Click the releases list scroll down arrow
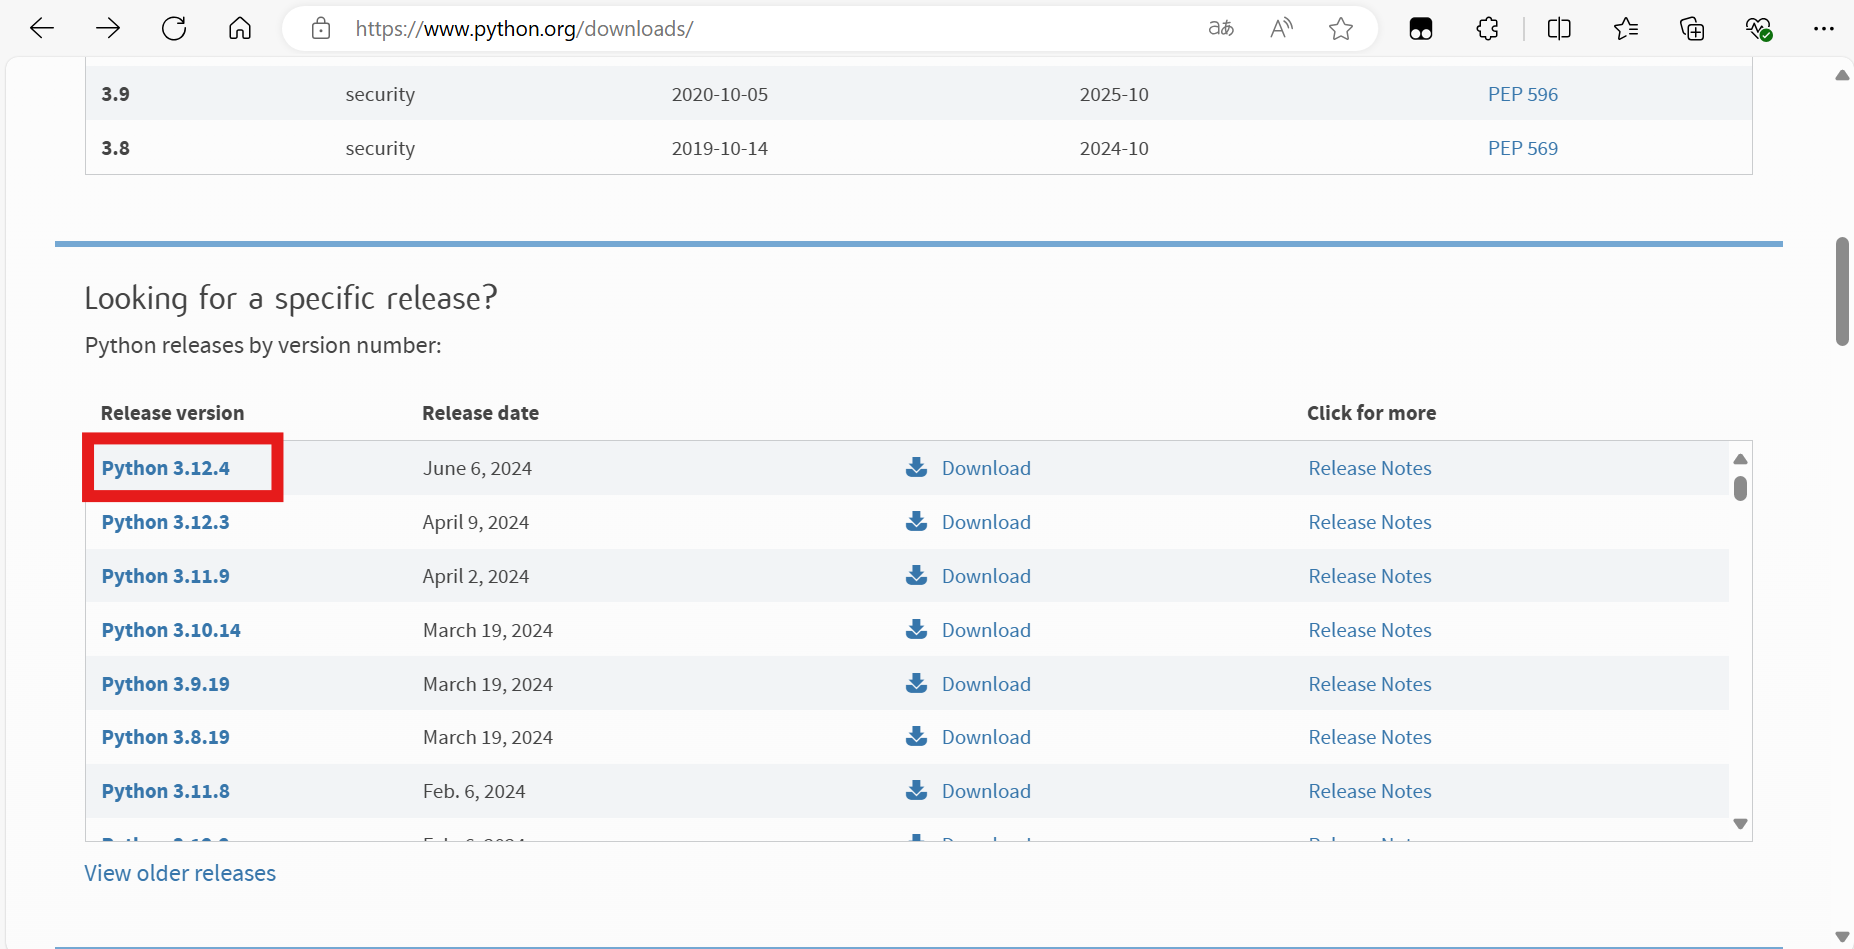This screenshot has height=949, width=1854. click(1740, 824)
